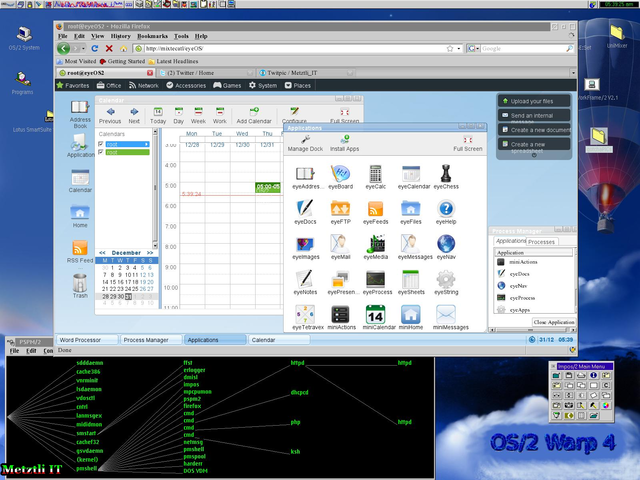Switch to the Twitter / Home tab
This screenshot has width=640, height=480.
pyautogui.click(x=207, y=73)
